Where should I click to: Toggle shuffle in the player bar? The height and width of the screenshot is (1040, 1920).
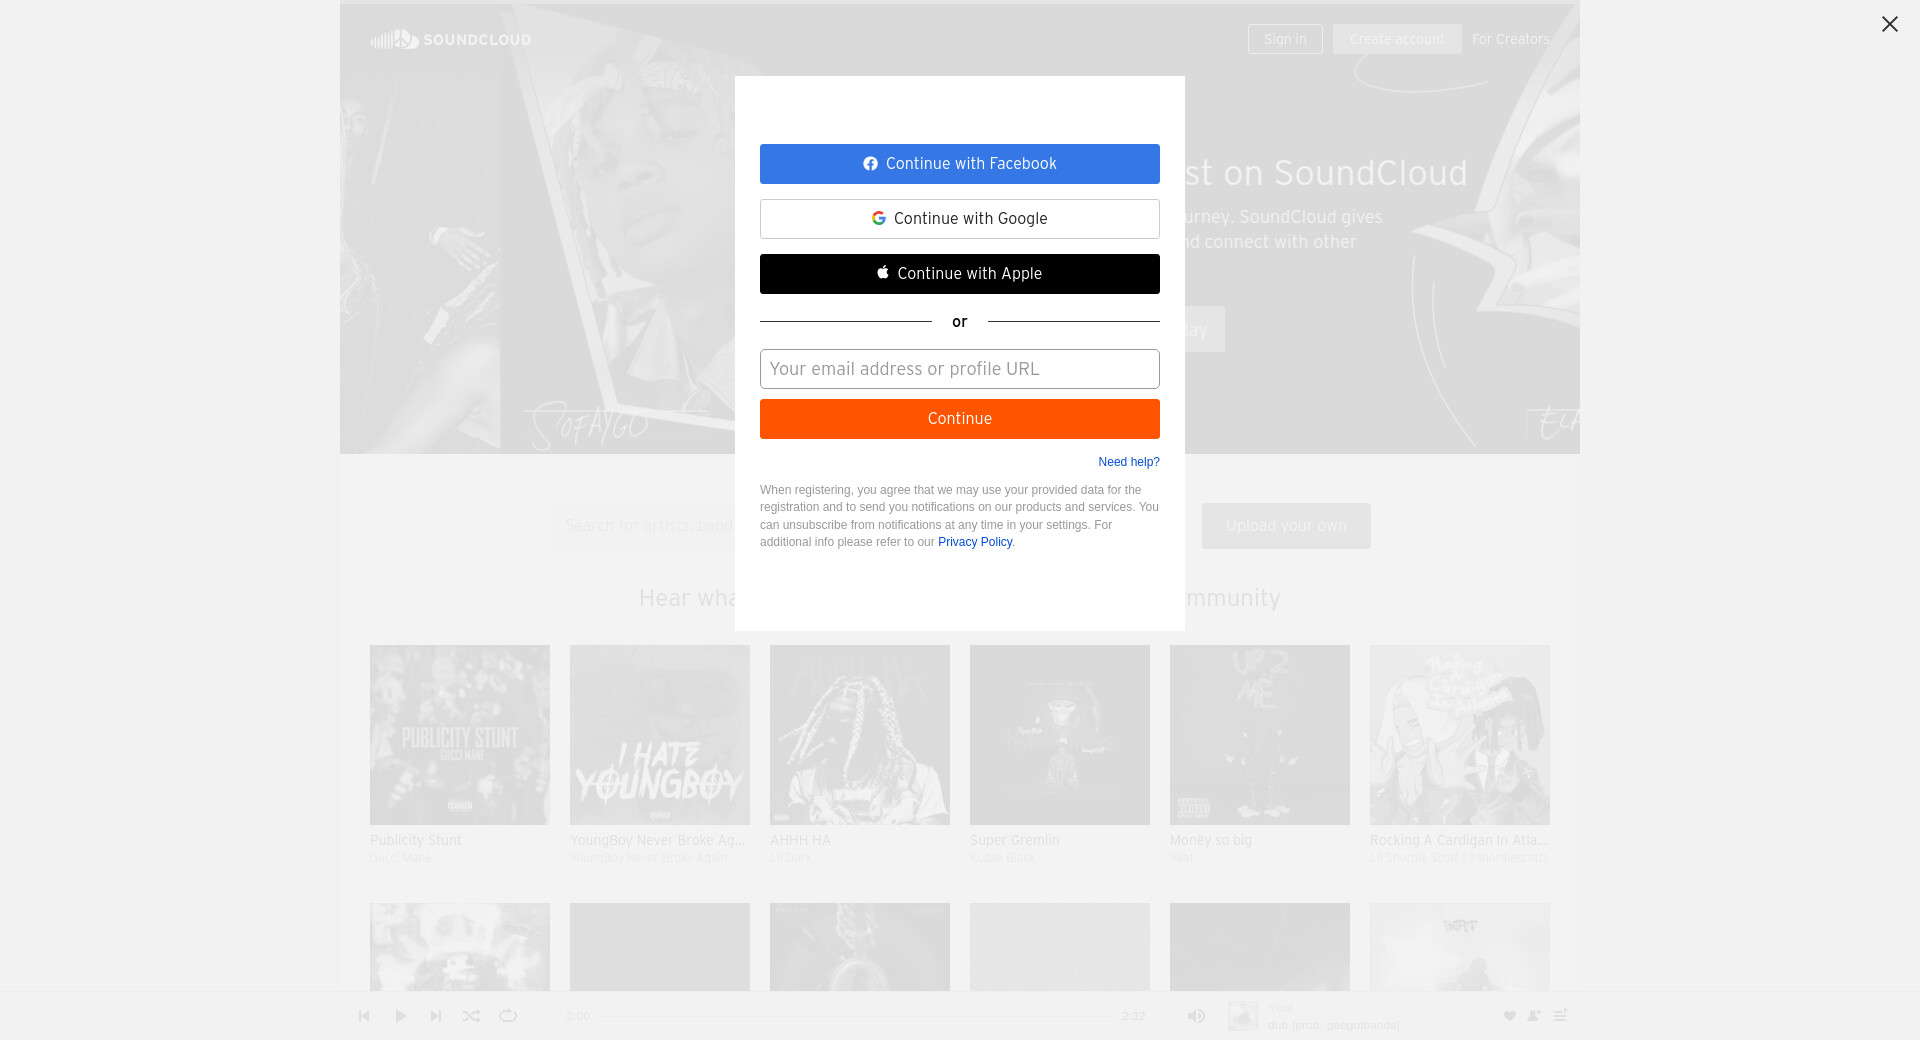tap(472, 1016)
